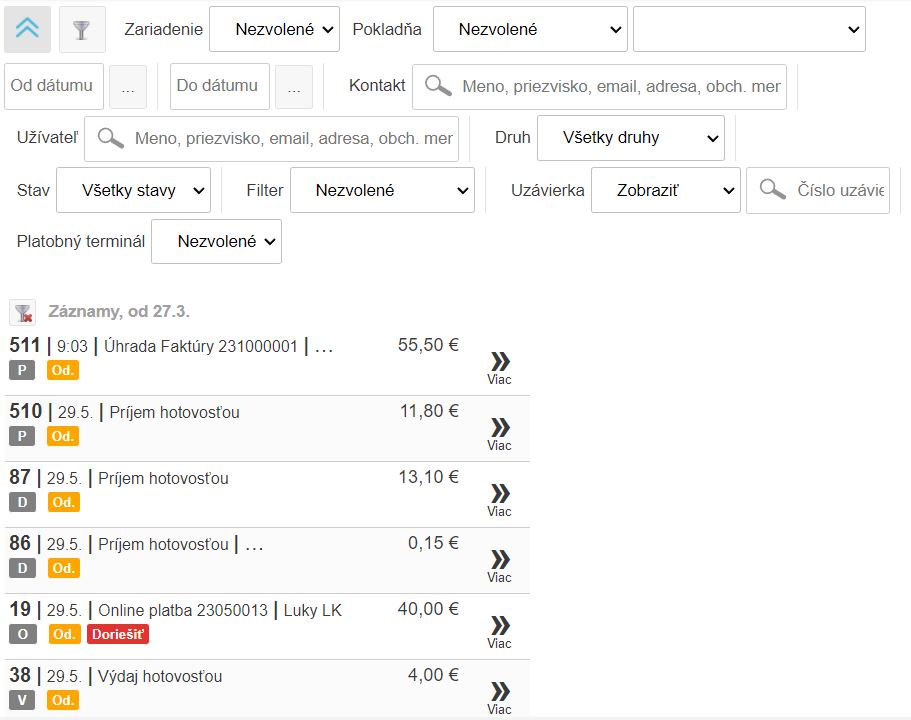The width and height of the screenshot is (911, 720).
Task: Click the ... button next to Do dátumu
Action: coord(294,87)
